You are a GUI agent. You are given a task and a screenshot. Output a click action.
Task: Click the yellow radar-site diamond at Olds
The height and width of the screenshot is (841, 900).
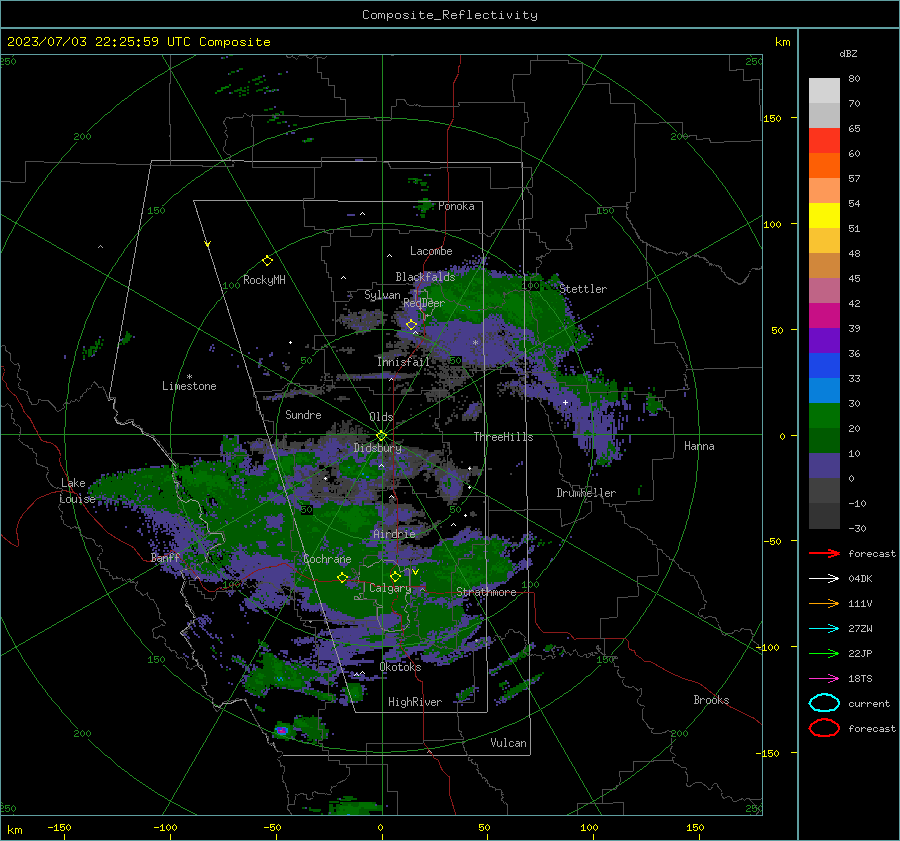[381, 436]
